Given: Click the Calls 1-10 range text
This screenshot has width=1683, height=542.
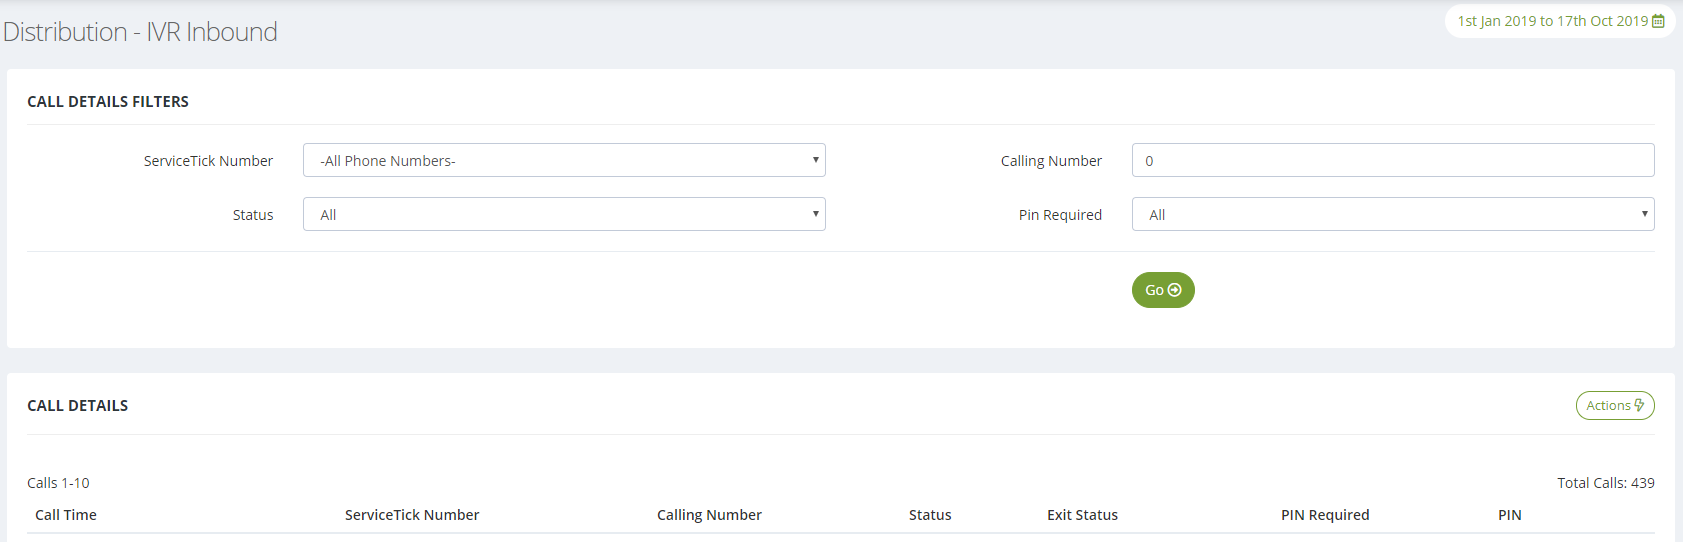Looking at the screenshot, I should 58,483.
